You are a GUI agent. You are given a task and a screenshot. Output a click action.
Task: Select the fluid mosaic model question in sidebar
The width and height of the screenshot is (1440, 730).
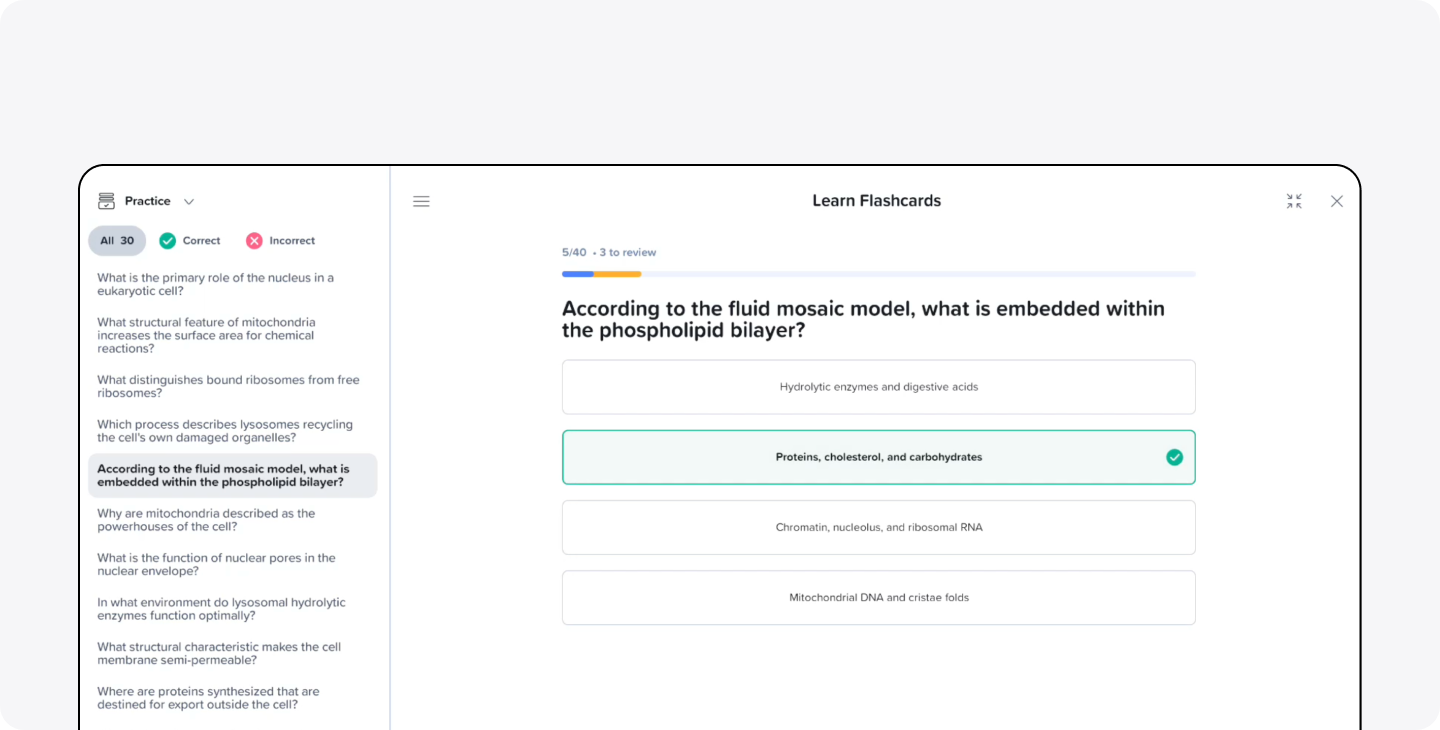pos(233,476)
